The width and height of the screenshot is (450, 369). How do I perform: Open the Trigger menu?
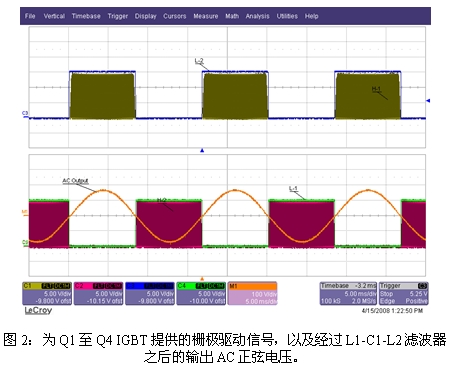118,16
